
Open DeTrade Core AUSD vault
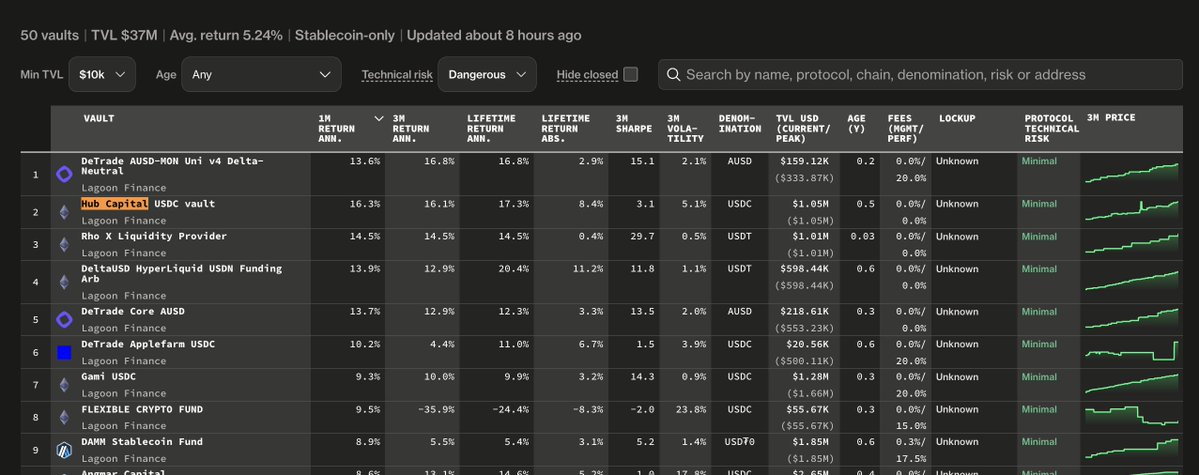click(x=133, y=311)
